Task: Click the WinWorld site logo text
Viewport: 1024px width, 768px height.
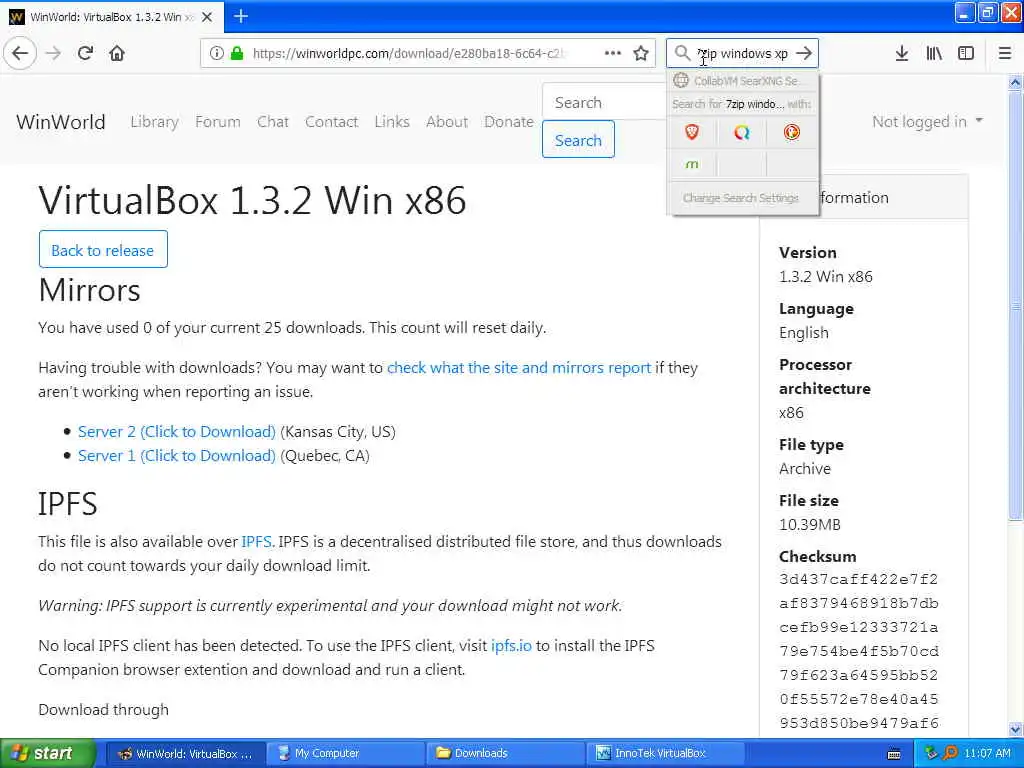Action: (61, 121)
